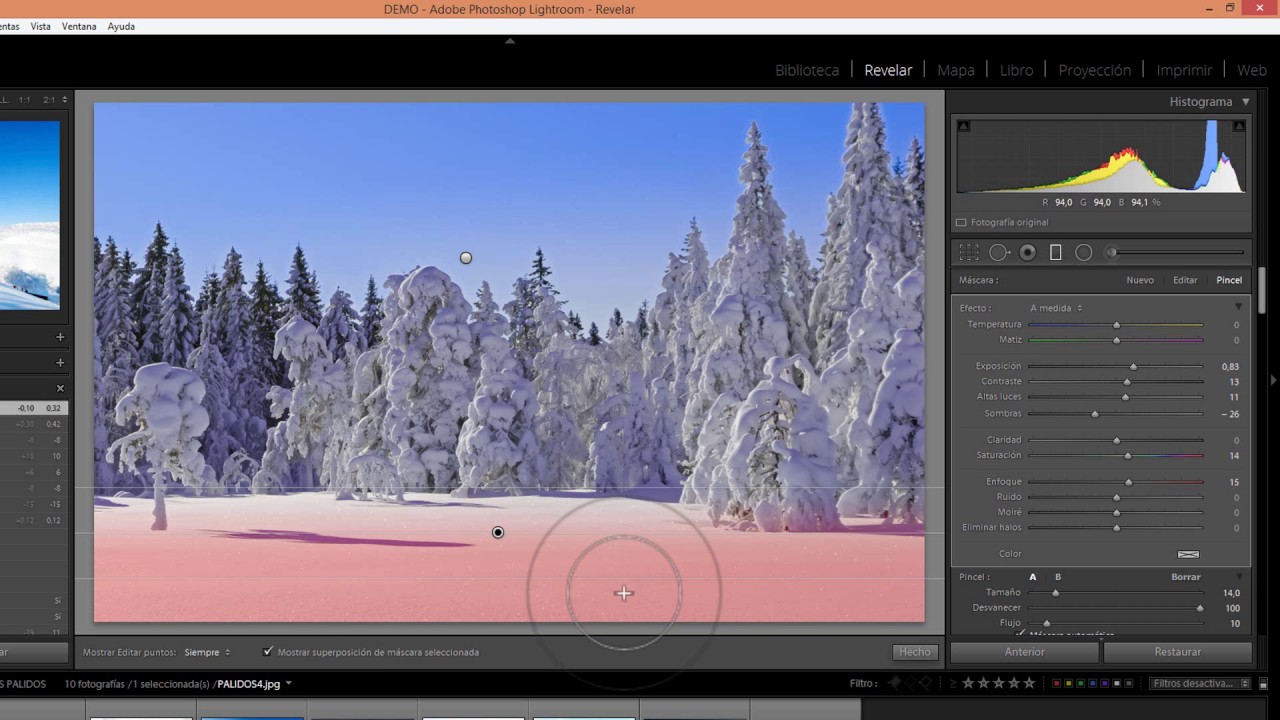Viewport: 1280px width, 720px height.
Task: Click the Hecho button
Action: (914, 652)
